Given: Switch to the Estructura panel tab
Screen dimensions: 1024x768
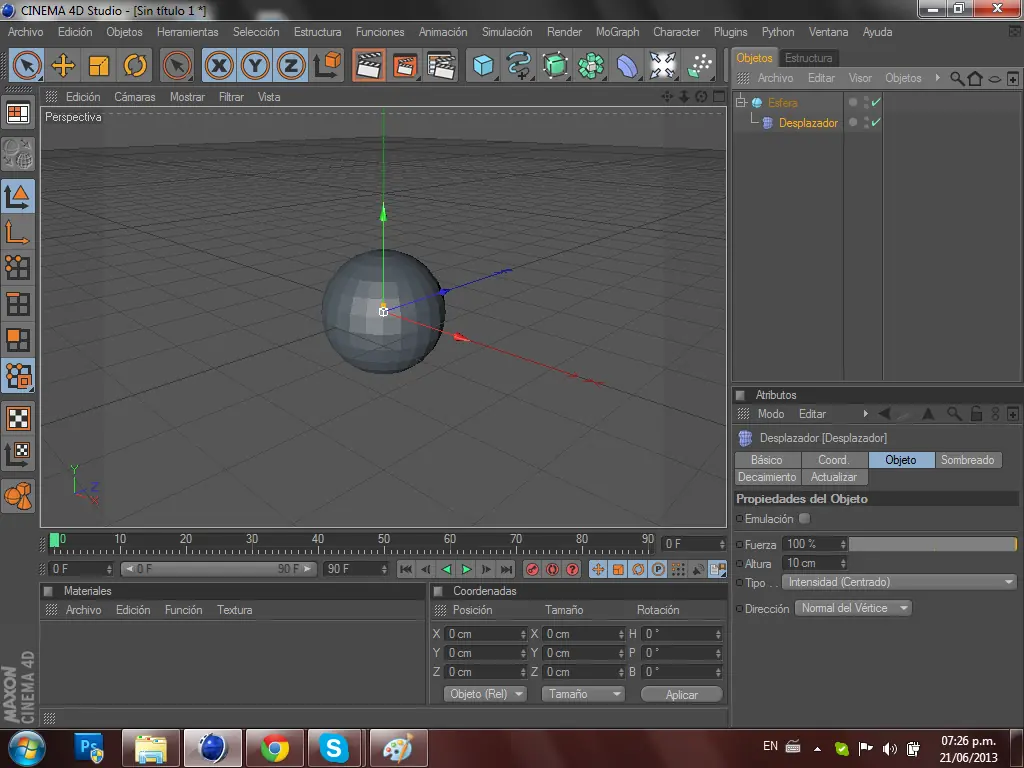Looking at the screenshot, I should tap(808, 58).
